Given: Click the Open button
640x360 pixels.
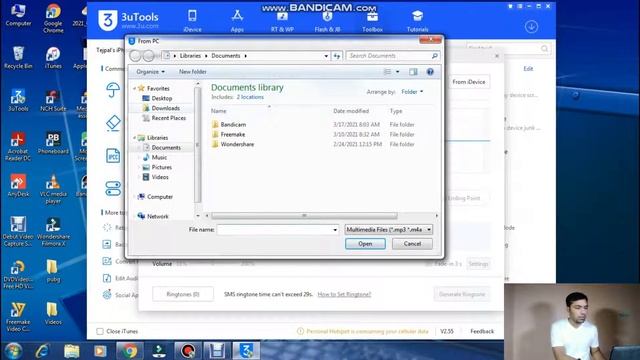Looking at the screenshot, I should point(365,244).
